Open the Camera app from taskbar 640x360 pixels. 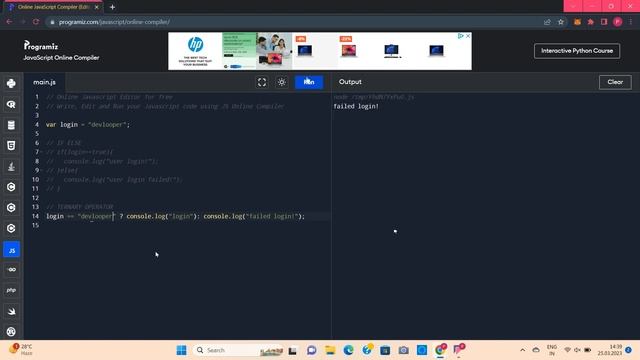403,350
